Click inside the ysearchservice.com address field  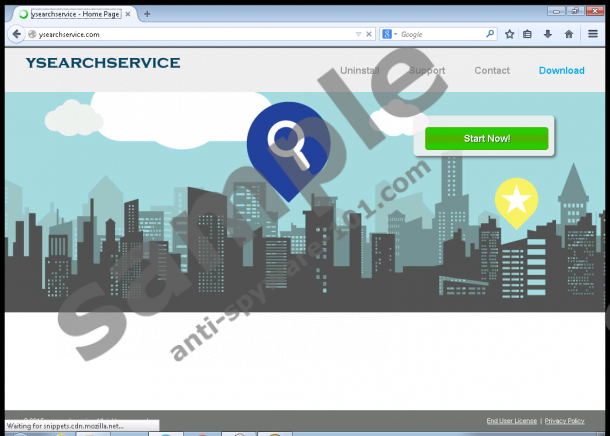pyautogui.click(x=190, y=34)
